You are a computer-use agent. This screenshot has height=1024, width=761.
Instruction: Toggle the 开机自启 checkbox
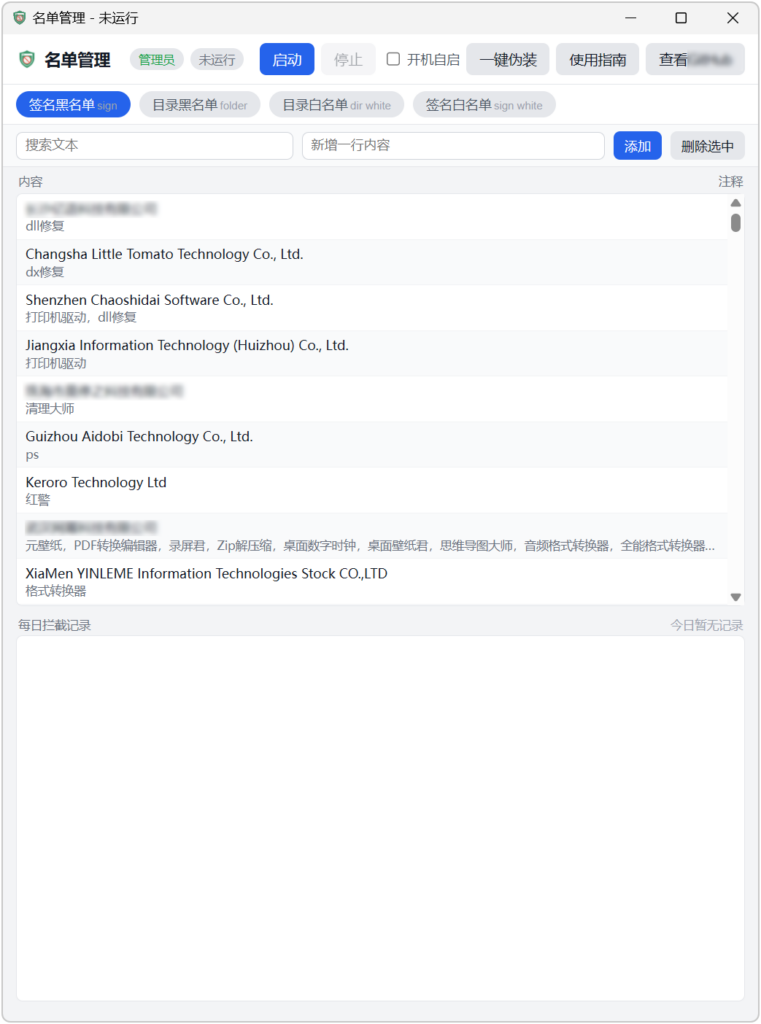(x=393, y=59)
